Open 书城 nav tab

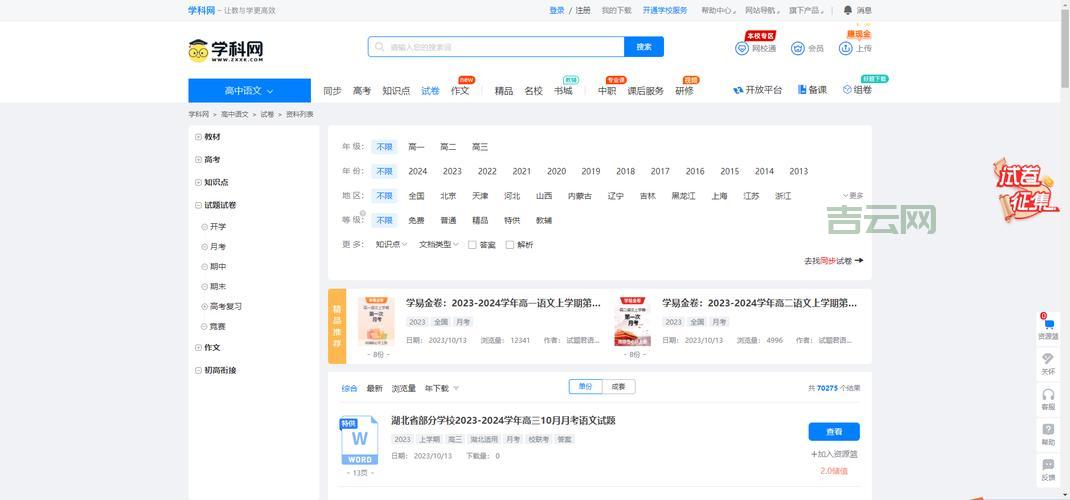pyautogui.click(x=563, y=91)
